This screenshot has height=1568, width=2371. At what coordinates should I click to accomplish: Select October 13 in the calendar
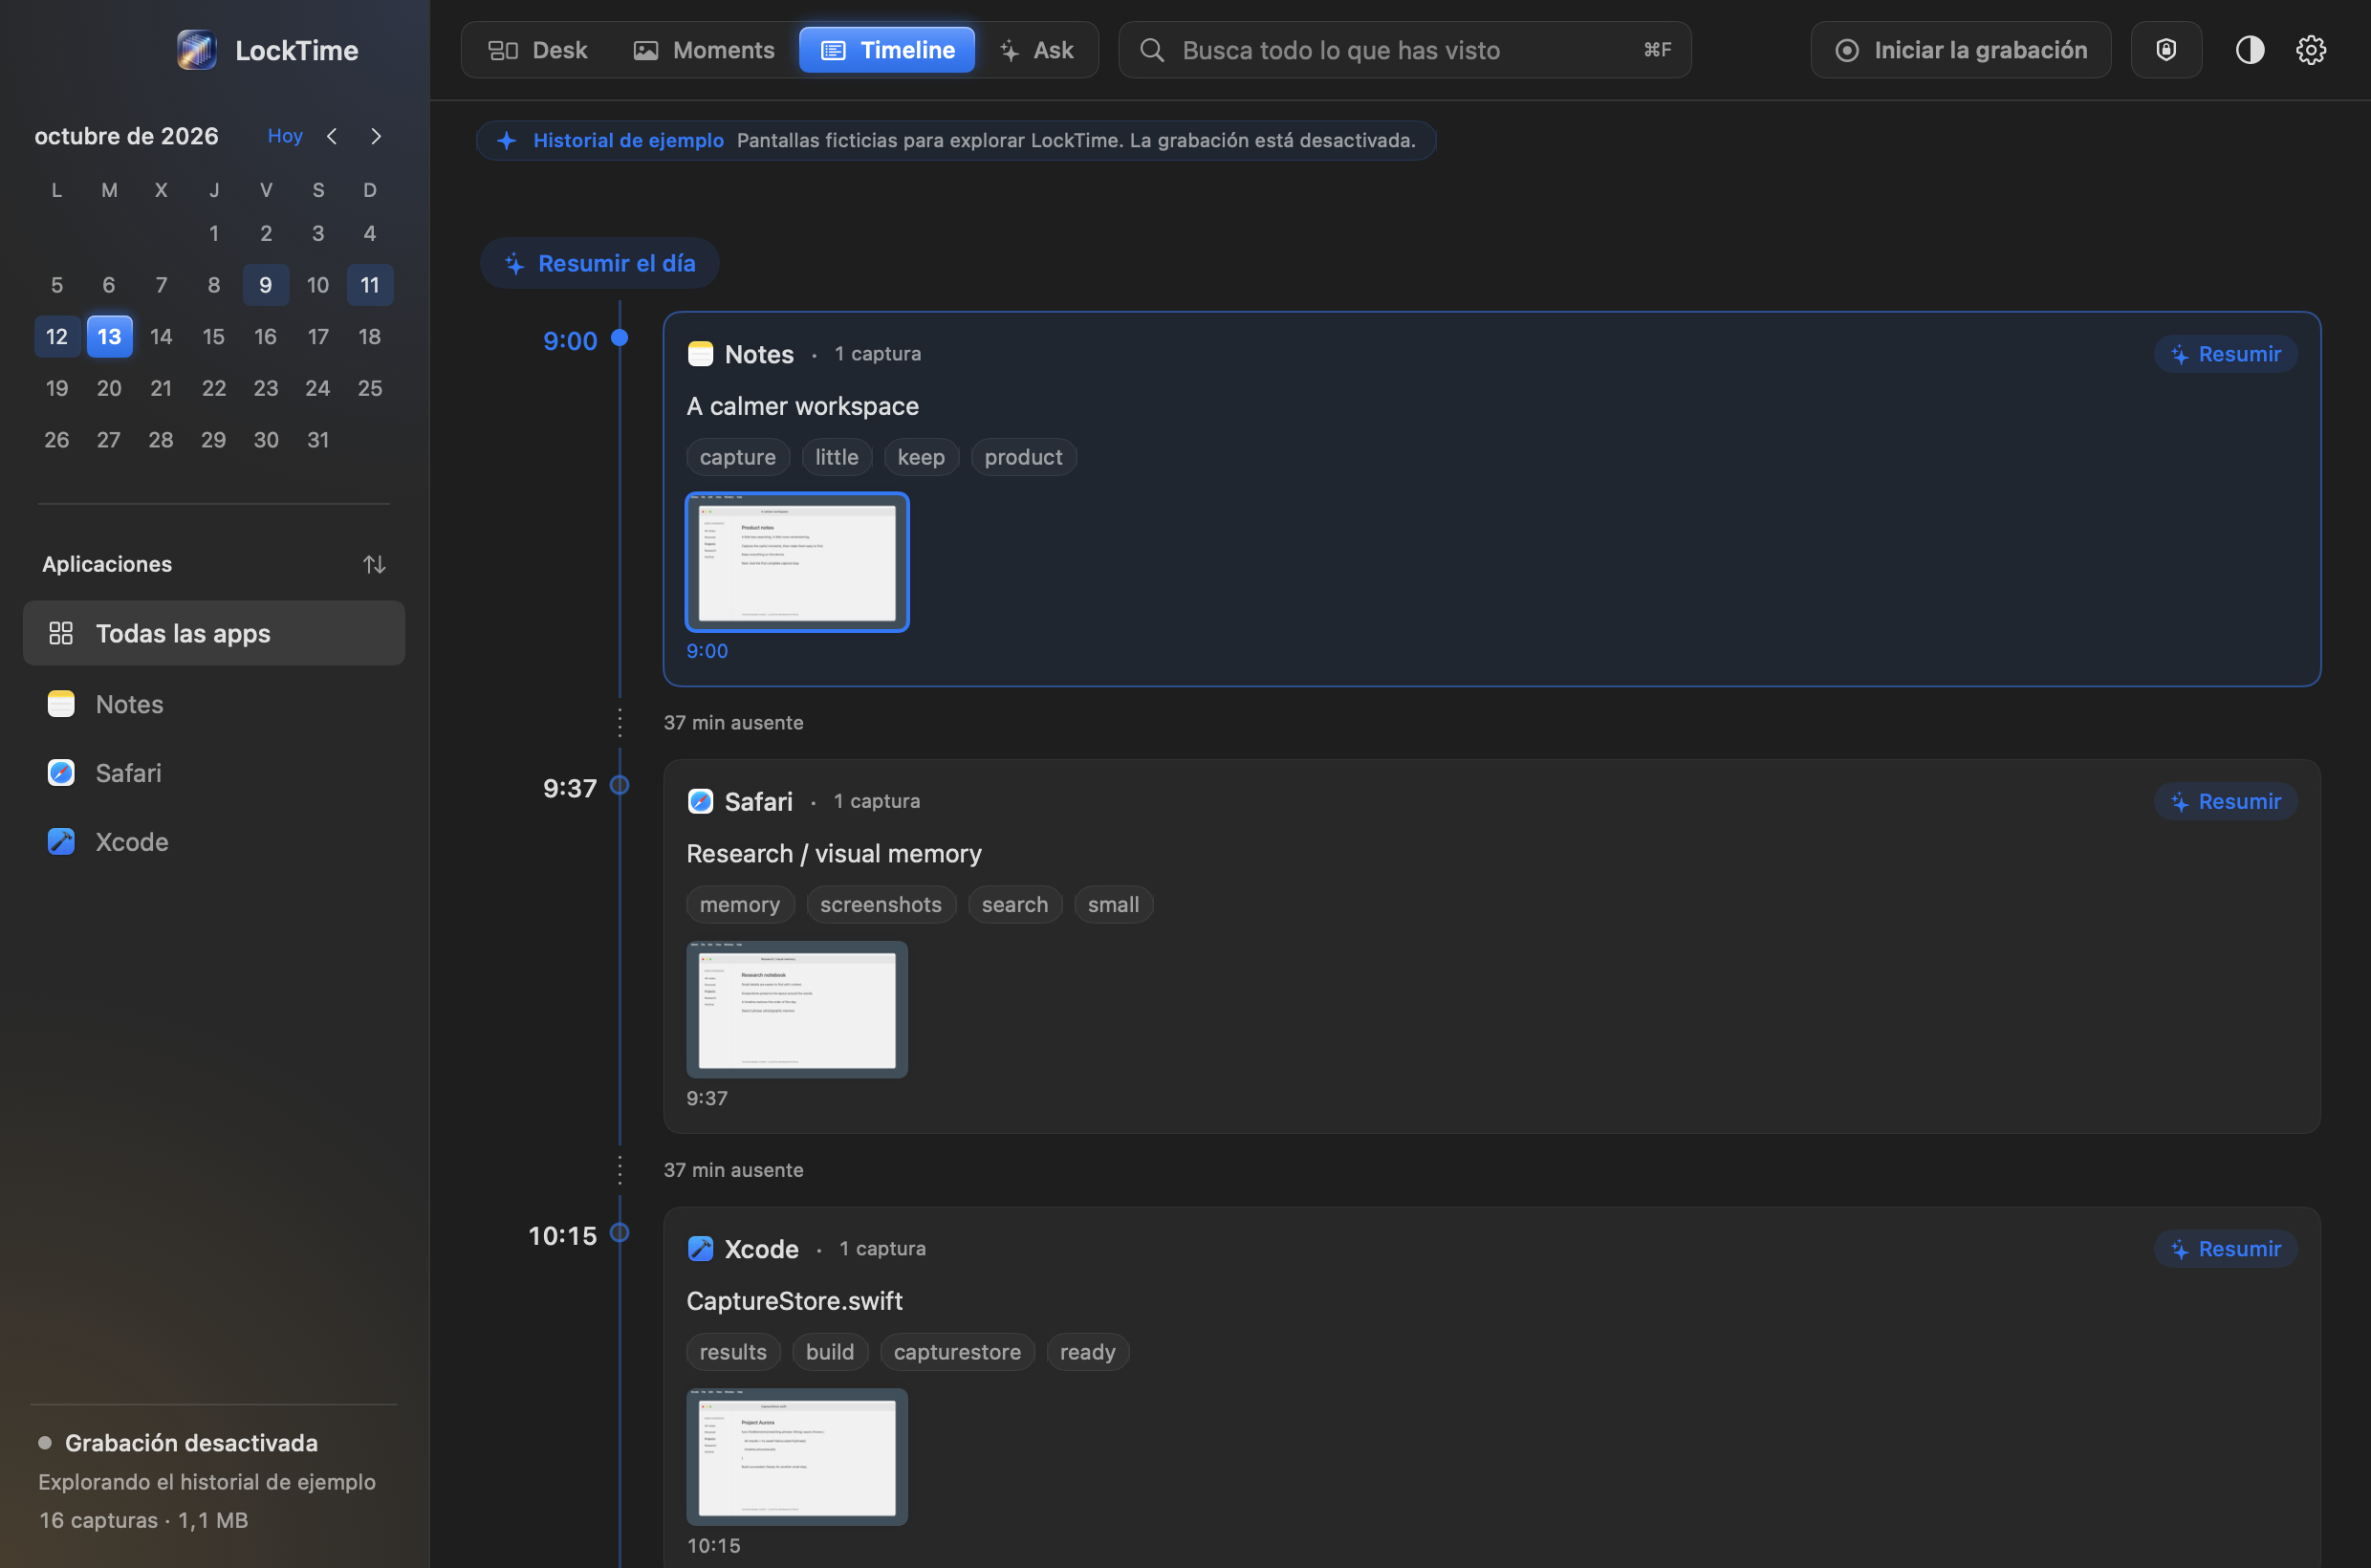click(109, 336)
